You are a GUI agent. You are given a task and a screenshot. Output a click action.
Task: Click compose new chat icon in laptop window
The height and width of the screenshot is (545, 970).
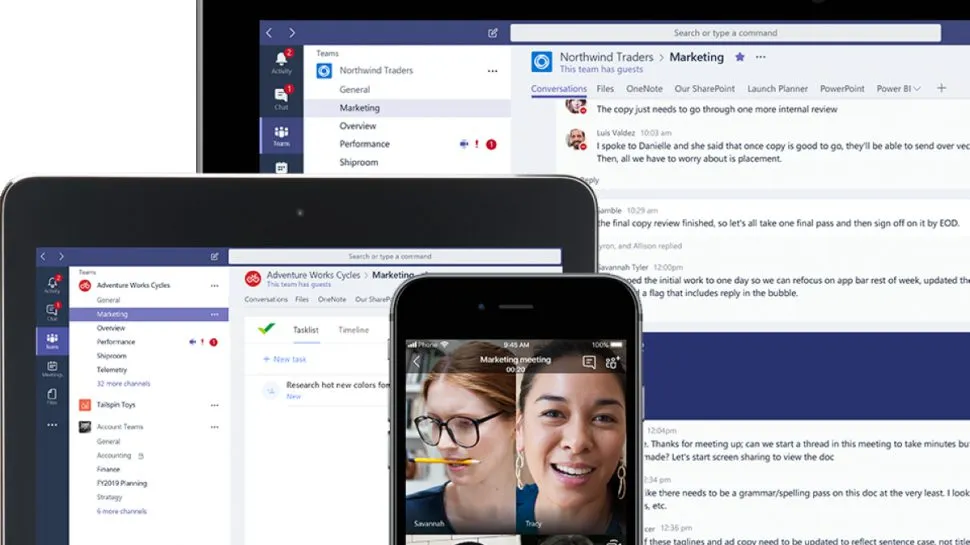(492, 33)
